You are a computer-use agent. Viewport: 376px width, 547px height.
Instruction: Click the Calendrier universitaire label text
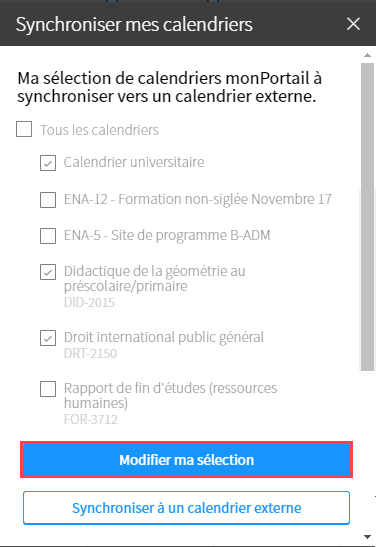tap(134, 162)
